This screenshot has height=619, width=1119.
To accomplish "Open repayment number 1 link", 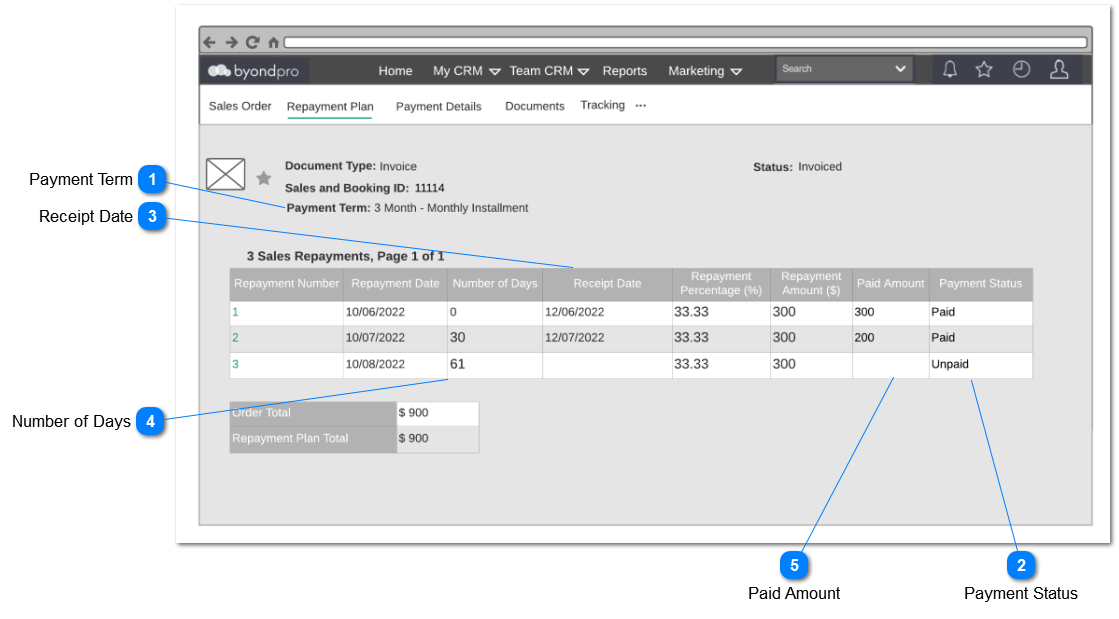I will (x=236, y=312).
